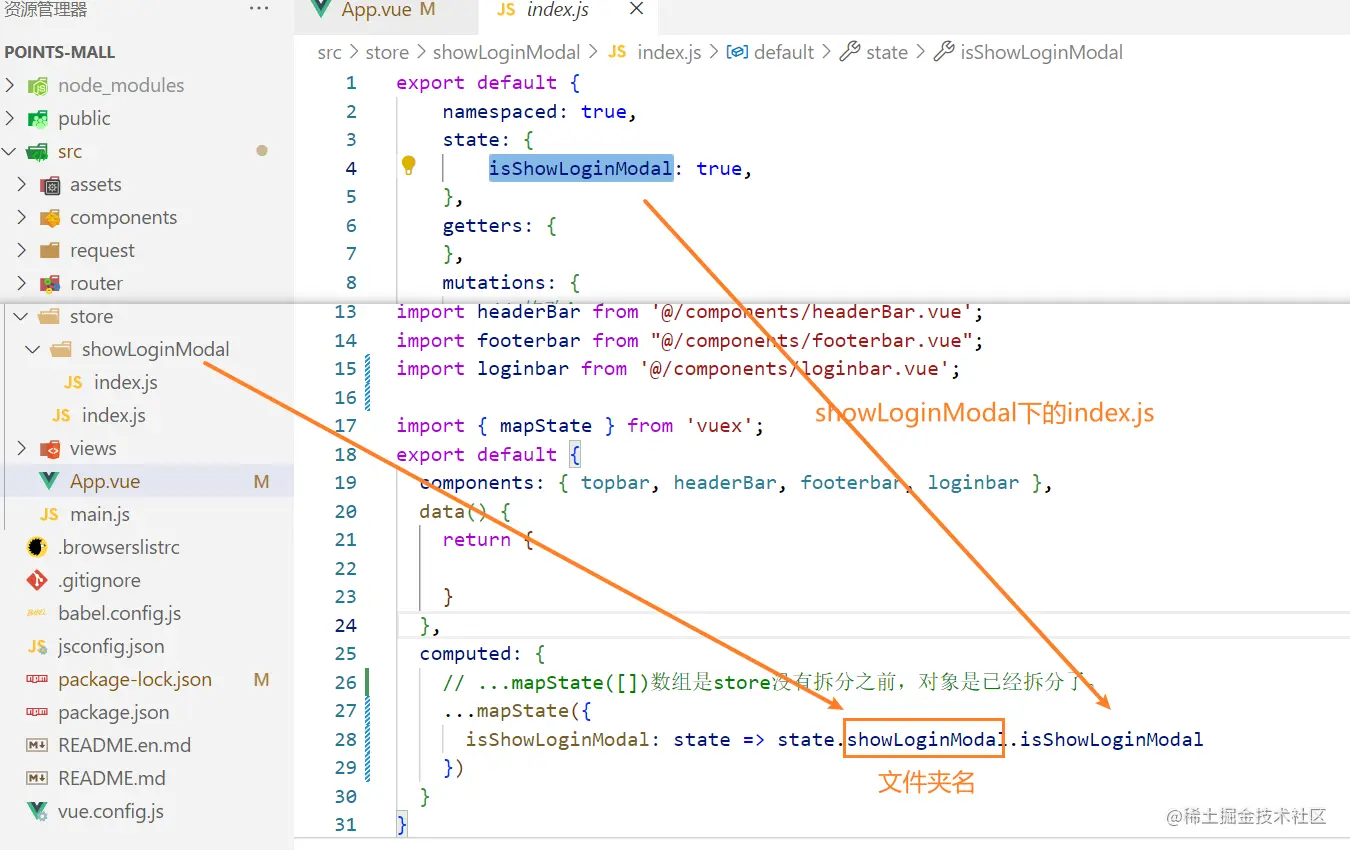Click the git icon beside .gitignore
Viewport: 1350px width, 850px height.
tap(37, 581)
